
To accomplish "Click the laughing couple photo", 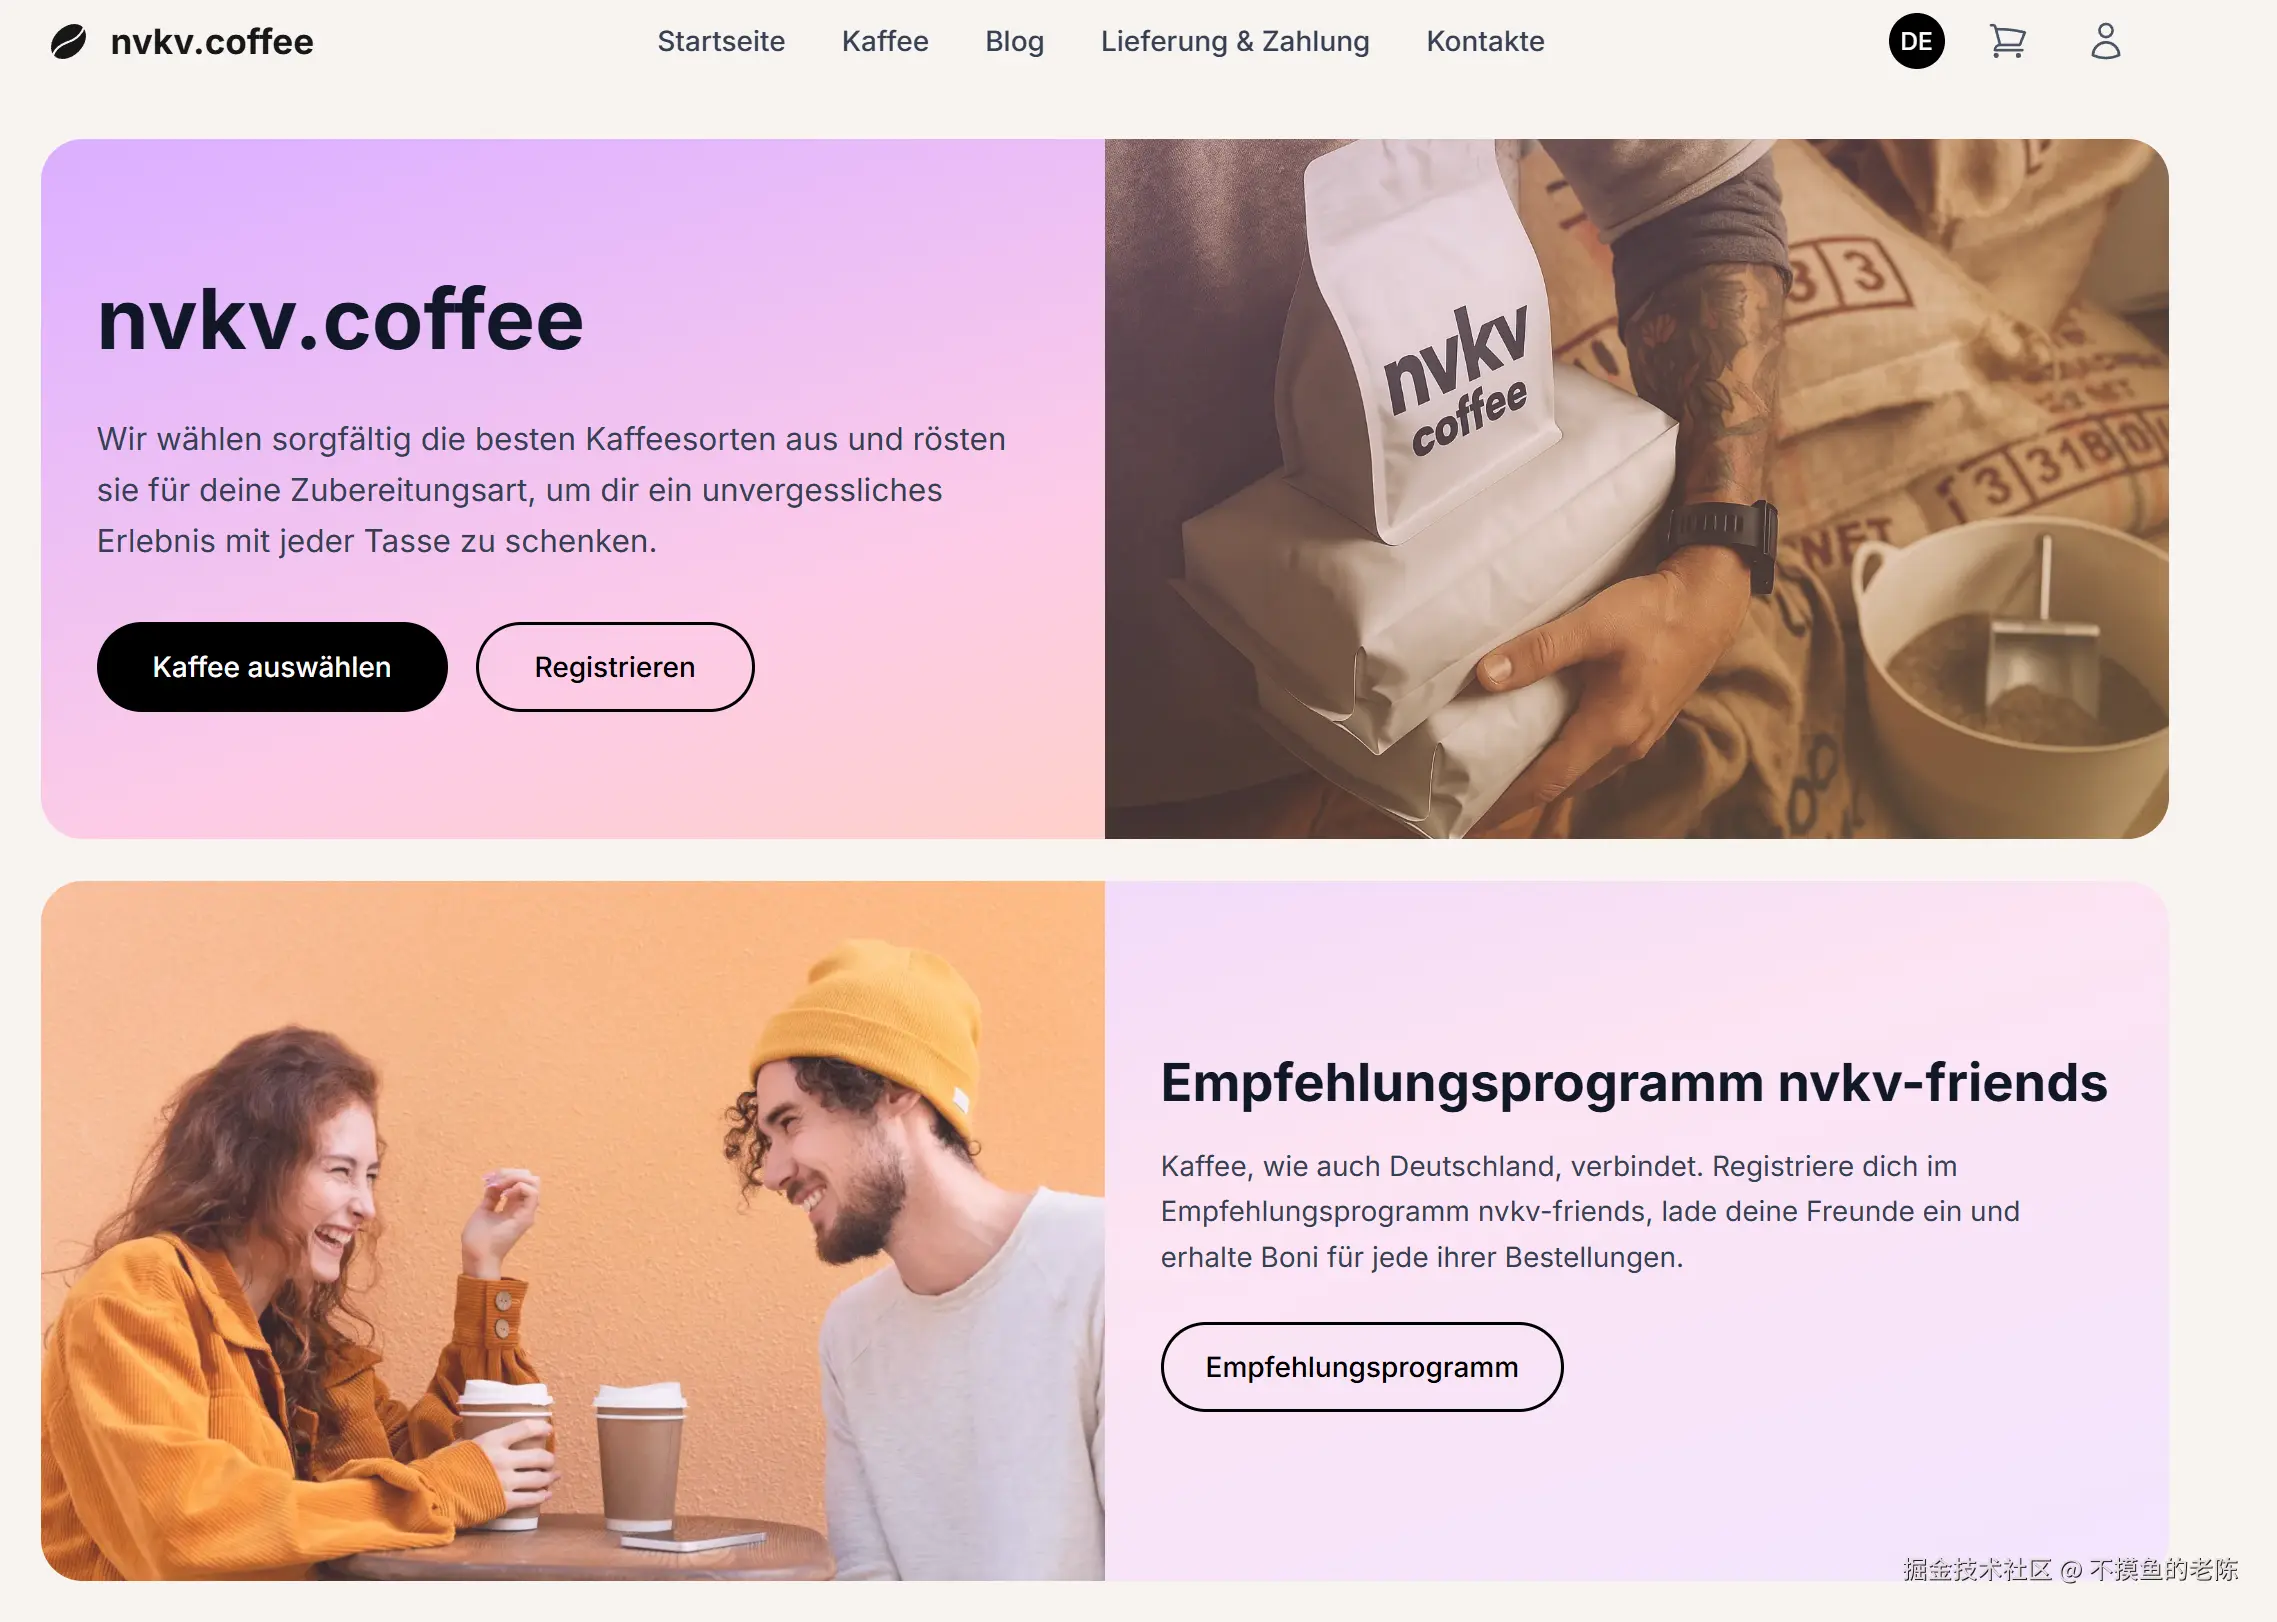I will (573, 1231).
